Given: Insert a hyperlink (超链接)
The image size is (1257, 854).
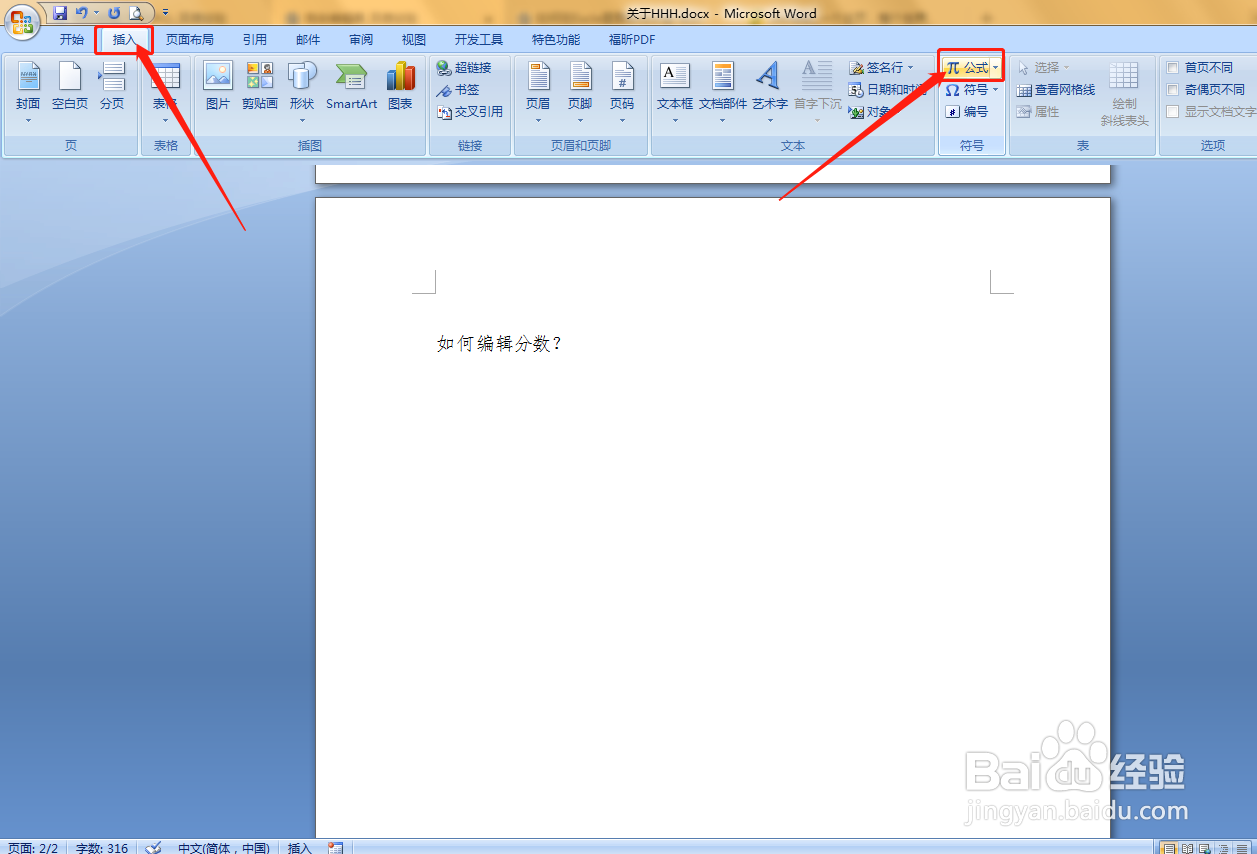Looking at the screenshot, I should [464, 68].
